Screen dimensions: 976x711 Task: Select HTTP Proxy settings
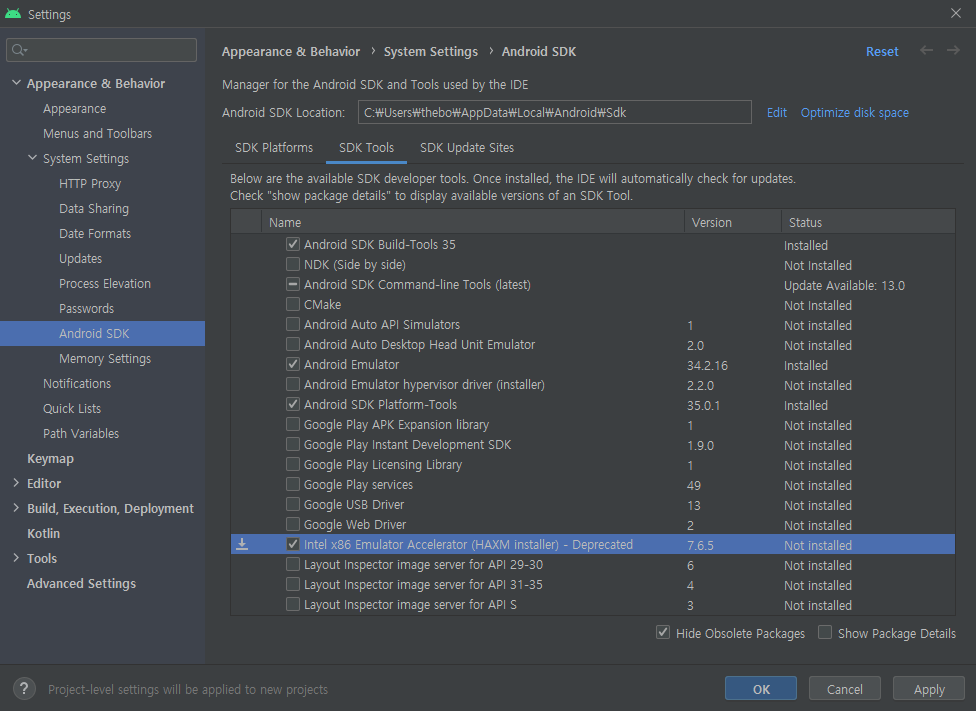pos(90,183)
